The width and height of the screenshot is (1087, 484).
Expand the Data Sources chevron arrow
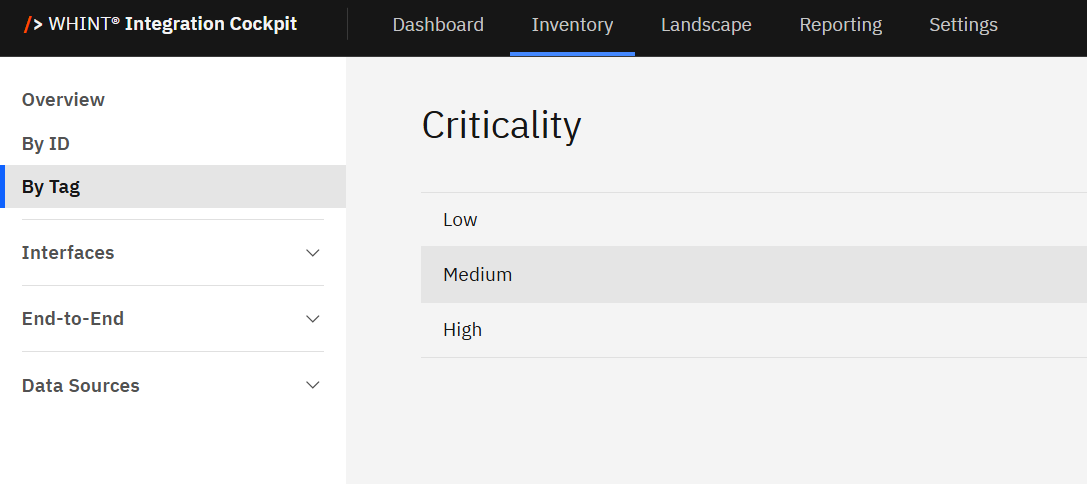(x=313, y=385)
